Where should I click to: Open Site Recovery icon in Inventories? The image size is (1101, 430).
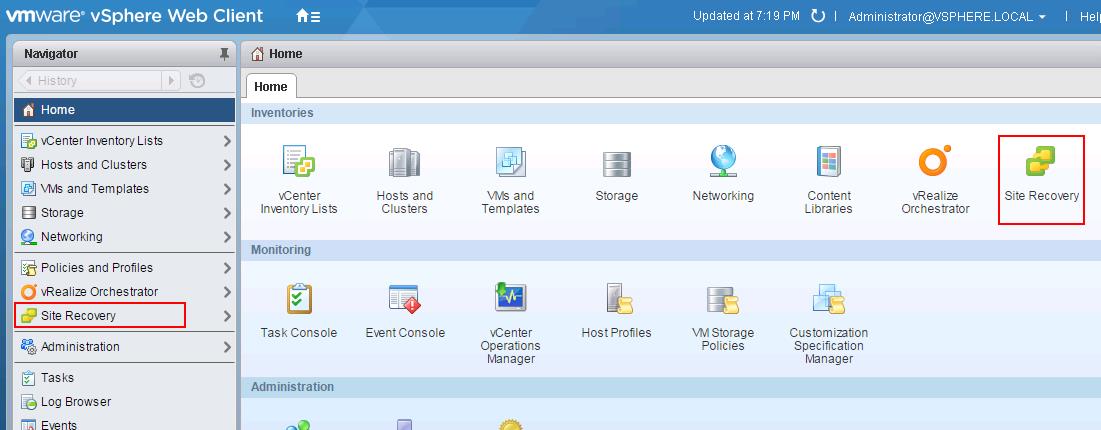1041,162
